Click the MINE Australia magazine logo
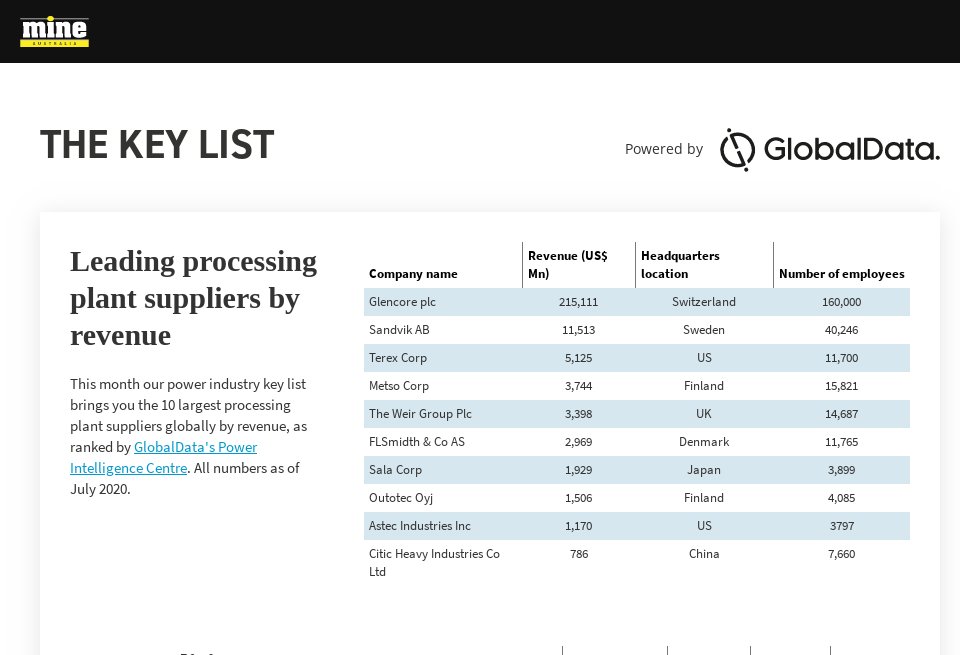 pyautogui.click(x=54, y=31)
